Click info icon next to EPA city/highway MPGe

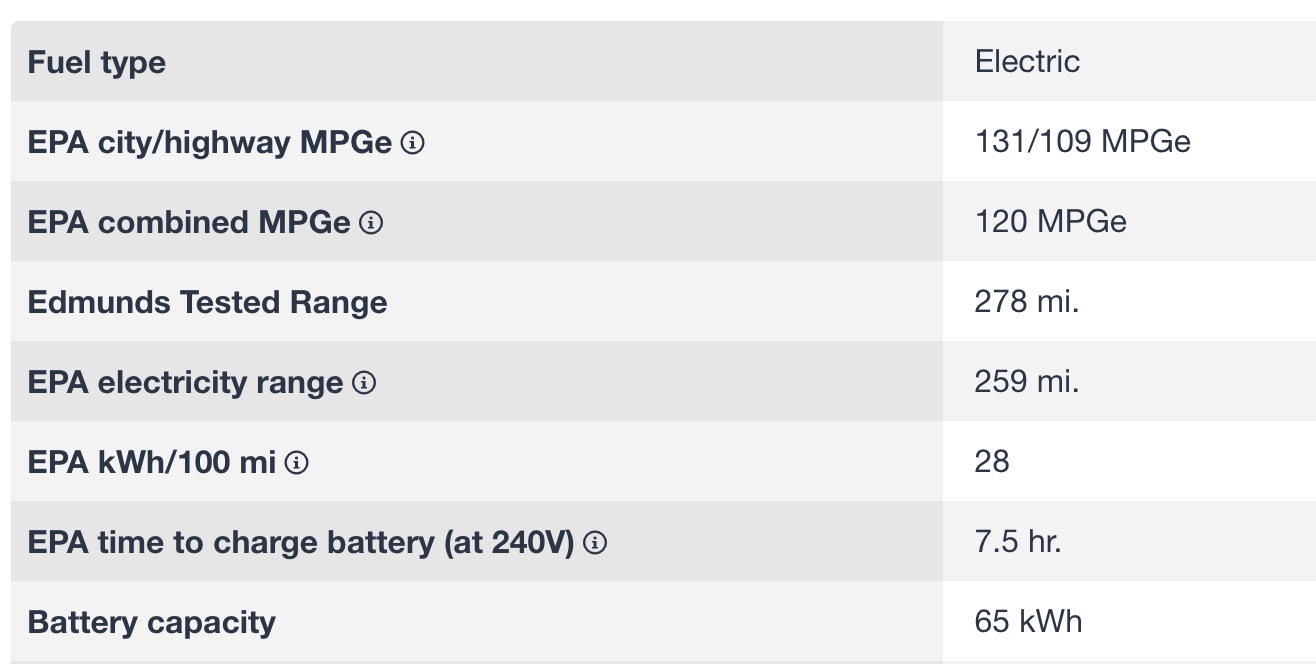[412, 143]
